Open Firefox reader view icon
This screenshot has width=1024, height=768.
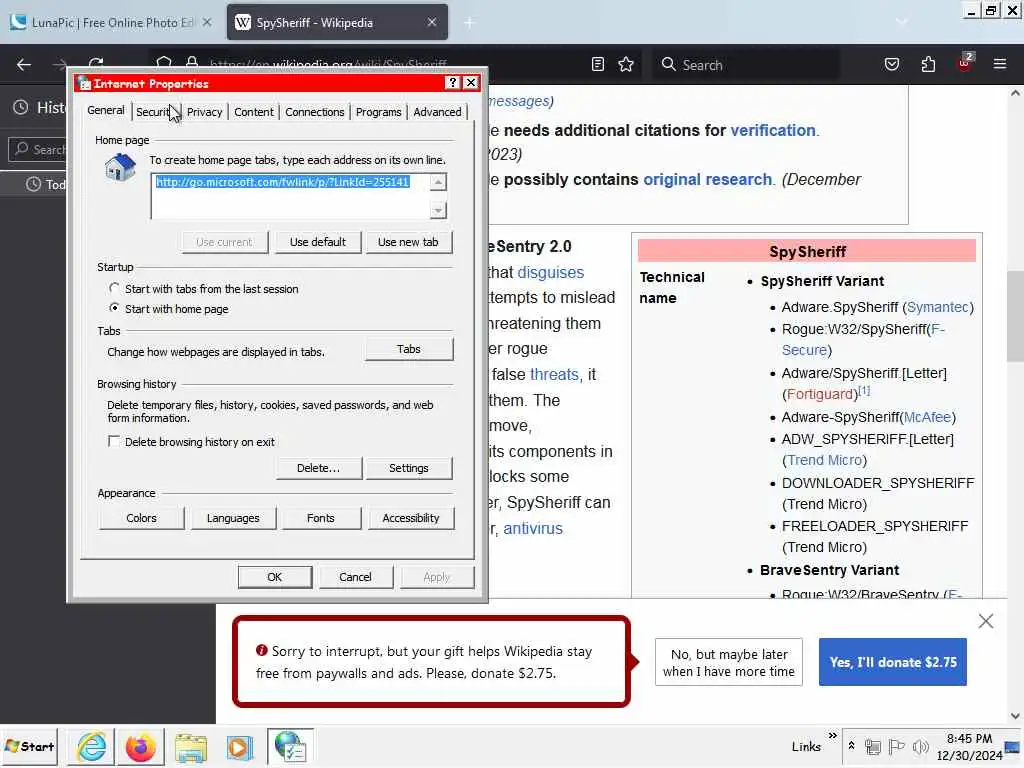[598, 64]
